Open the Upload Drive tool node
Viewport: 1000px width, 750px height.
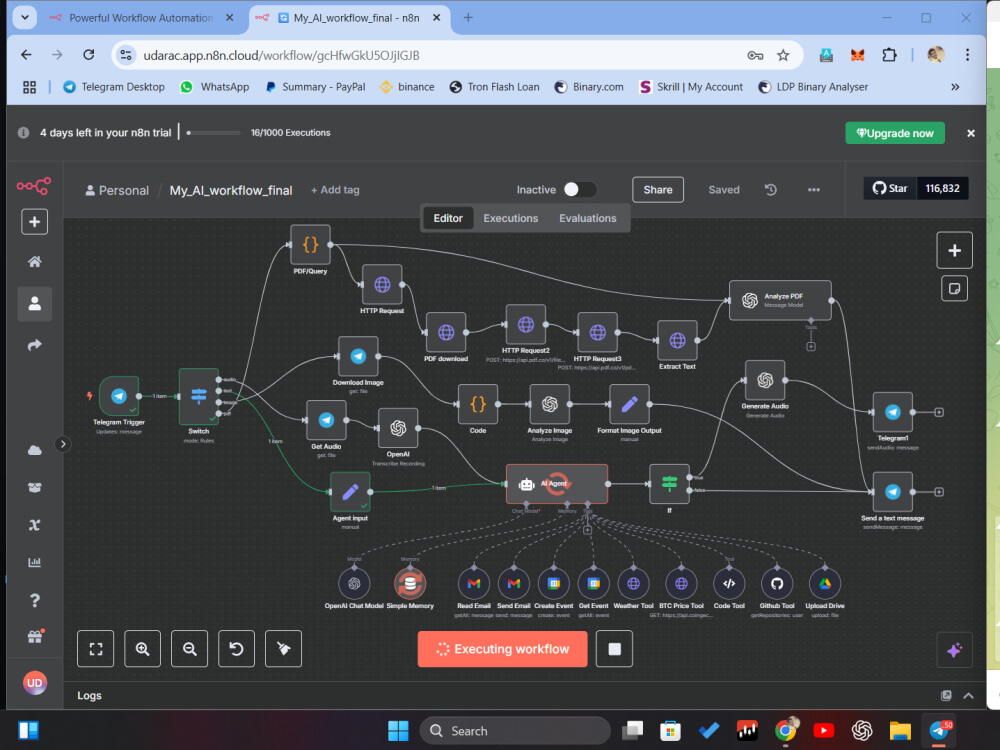coord(825,584)
